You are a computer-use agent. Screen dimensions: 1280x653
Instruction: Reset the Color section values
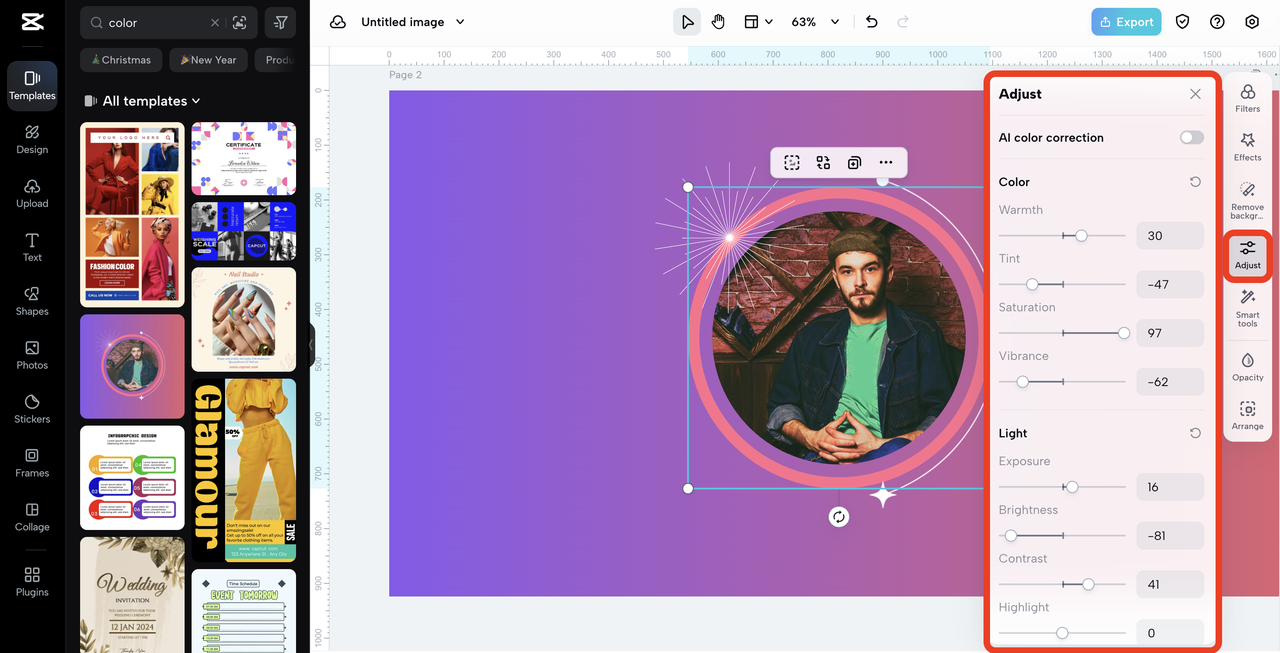1195,182
